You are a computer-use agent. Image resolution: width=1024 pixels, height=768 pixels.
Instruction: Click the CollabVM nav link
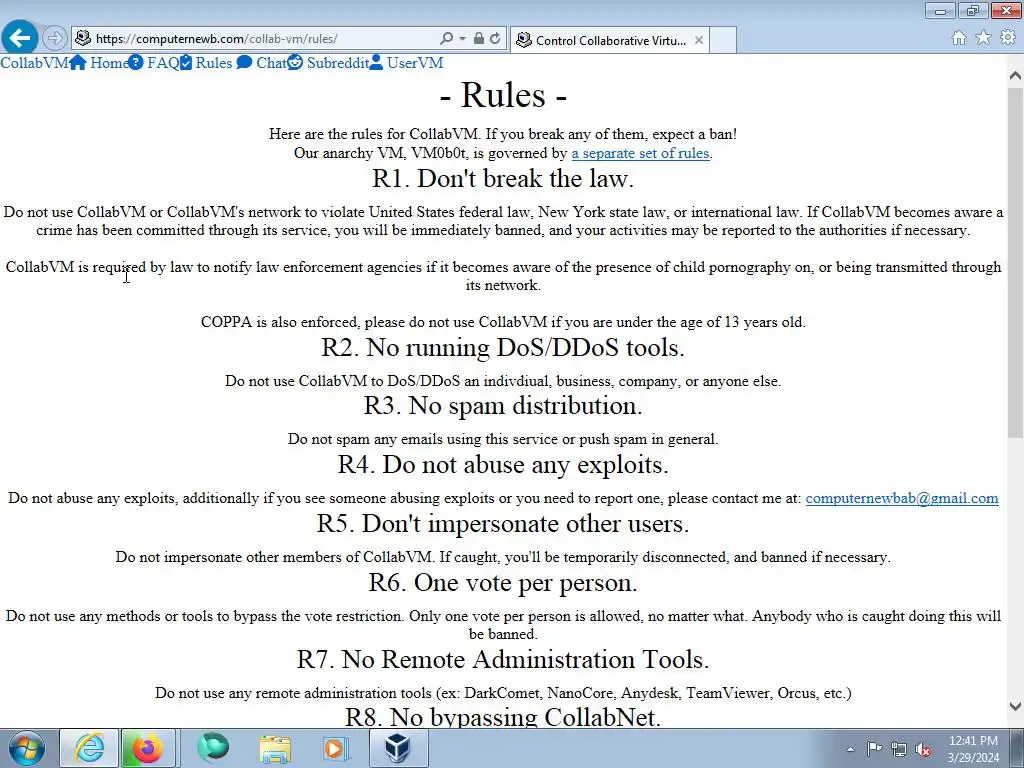pyautogui.click(x=34, y=63)
